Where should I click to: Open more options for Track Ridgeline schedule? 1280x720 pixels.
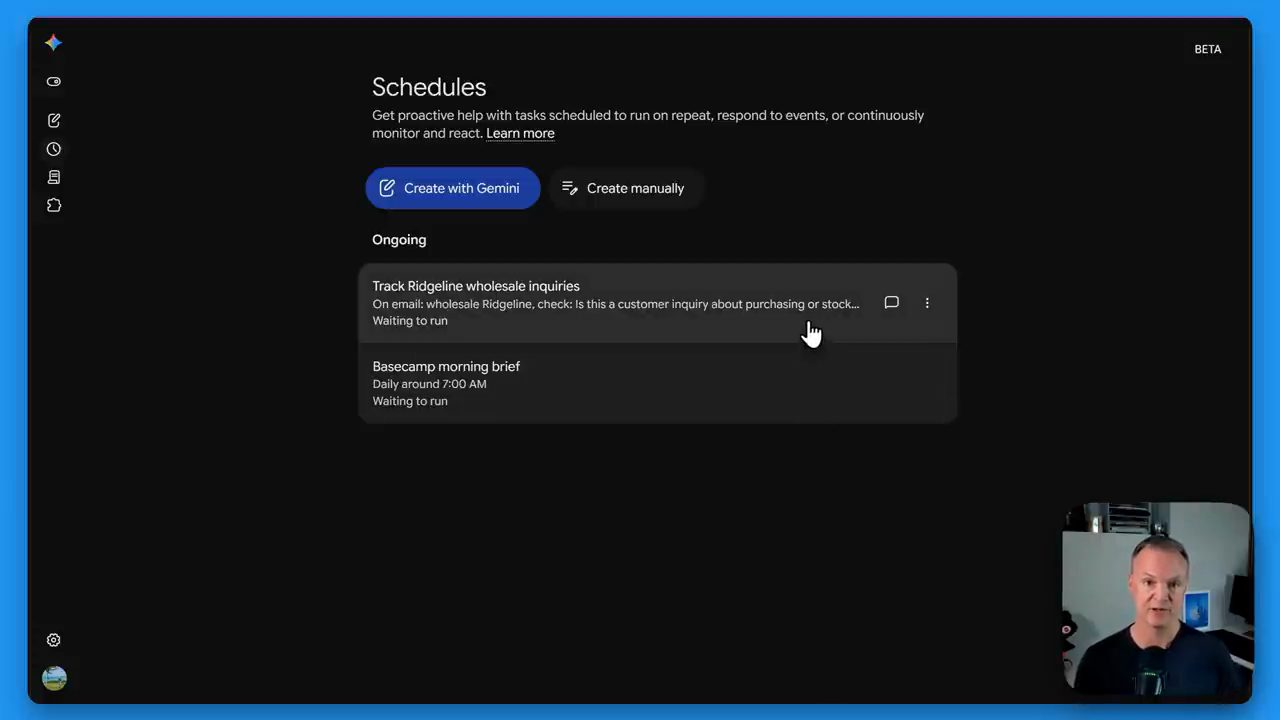coord(927,302)
